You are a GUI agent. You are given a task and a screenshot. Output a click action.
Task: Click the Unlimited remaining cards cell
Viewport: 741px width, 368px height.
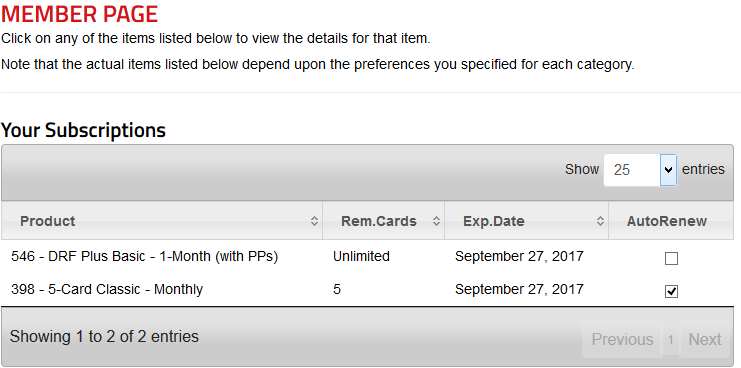click(362, 257)
